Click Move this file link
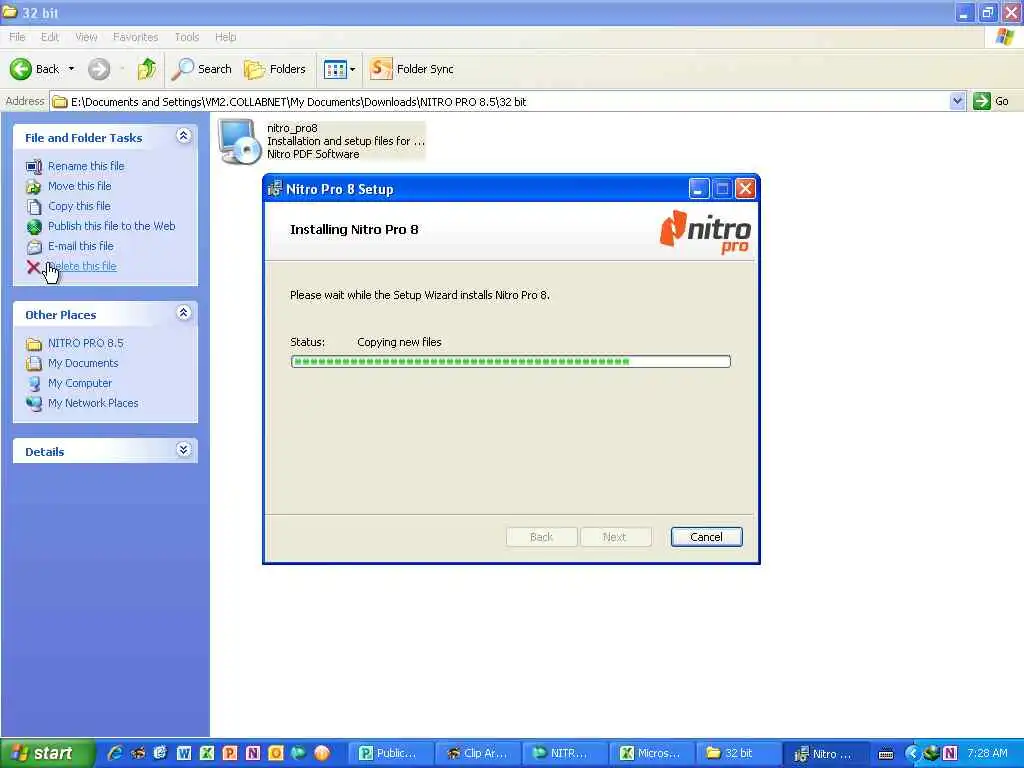 click(80, 186)
